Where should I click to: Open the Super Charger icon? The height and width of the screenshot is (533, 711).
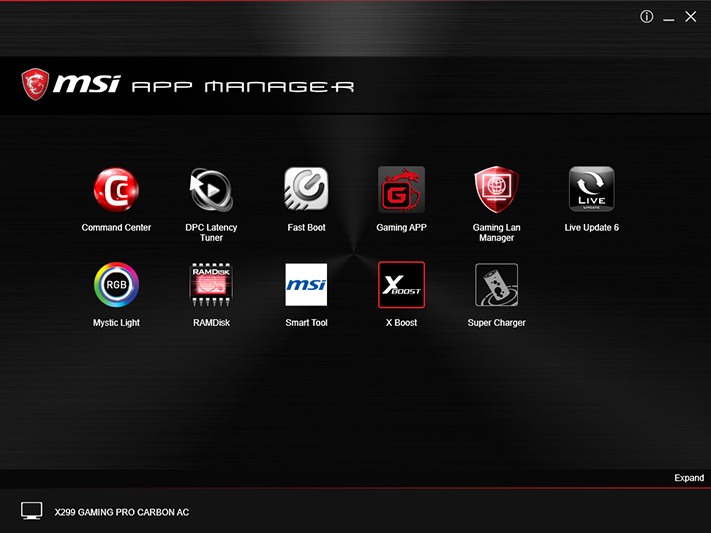(x=497, y=284)
